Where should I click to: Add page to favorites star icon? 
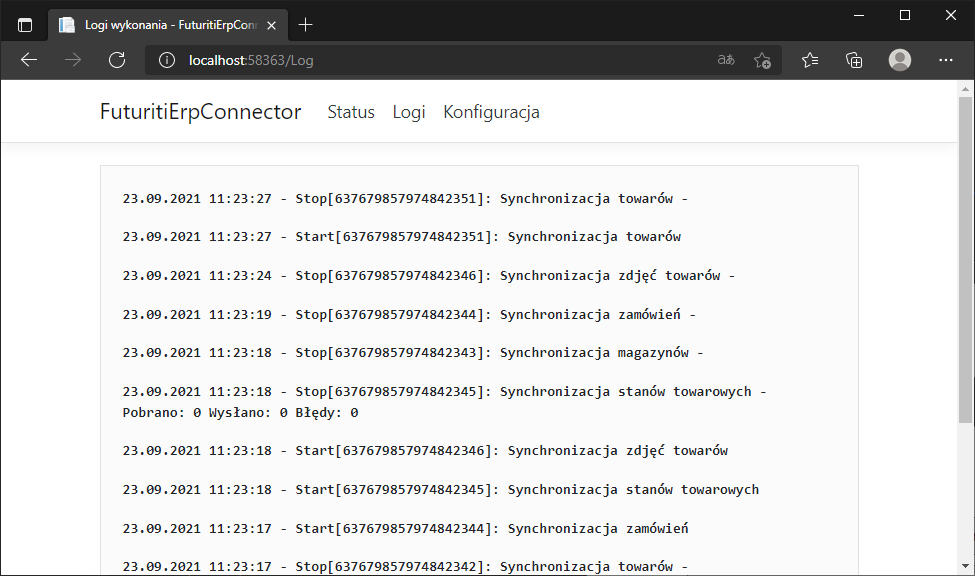click(x=762, y=60)
